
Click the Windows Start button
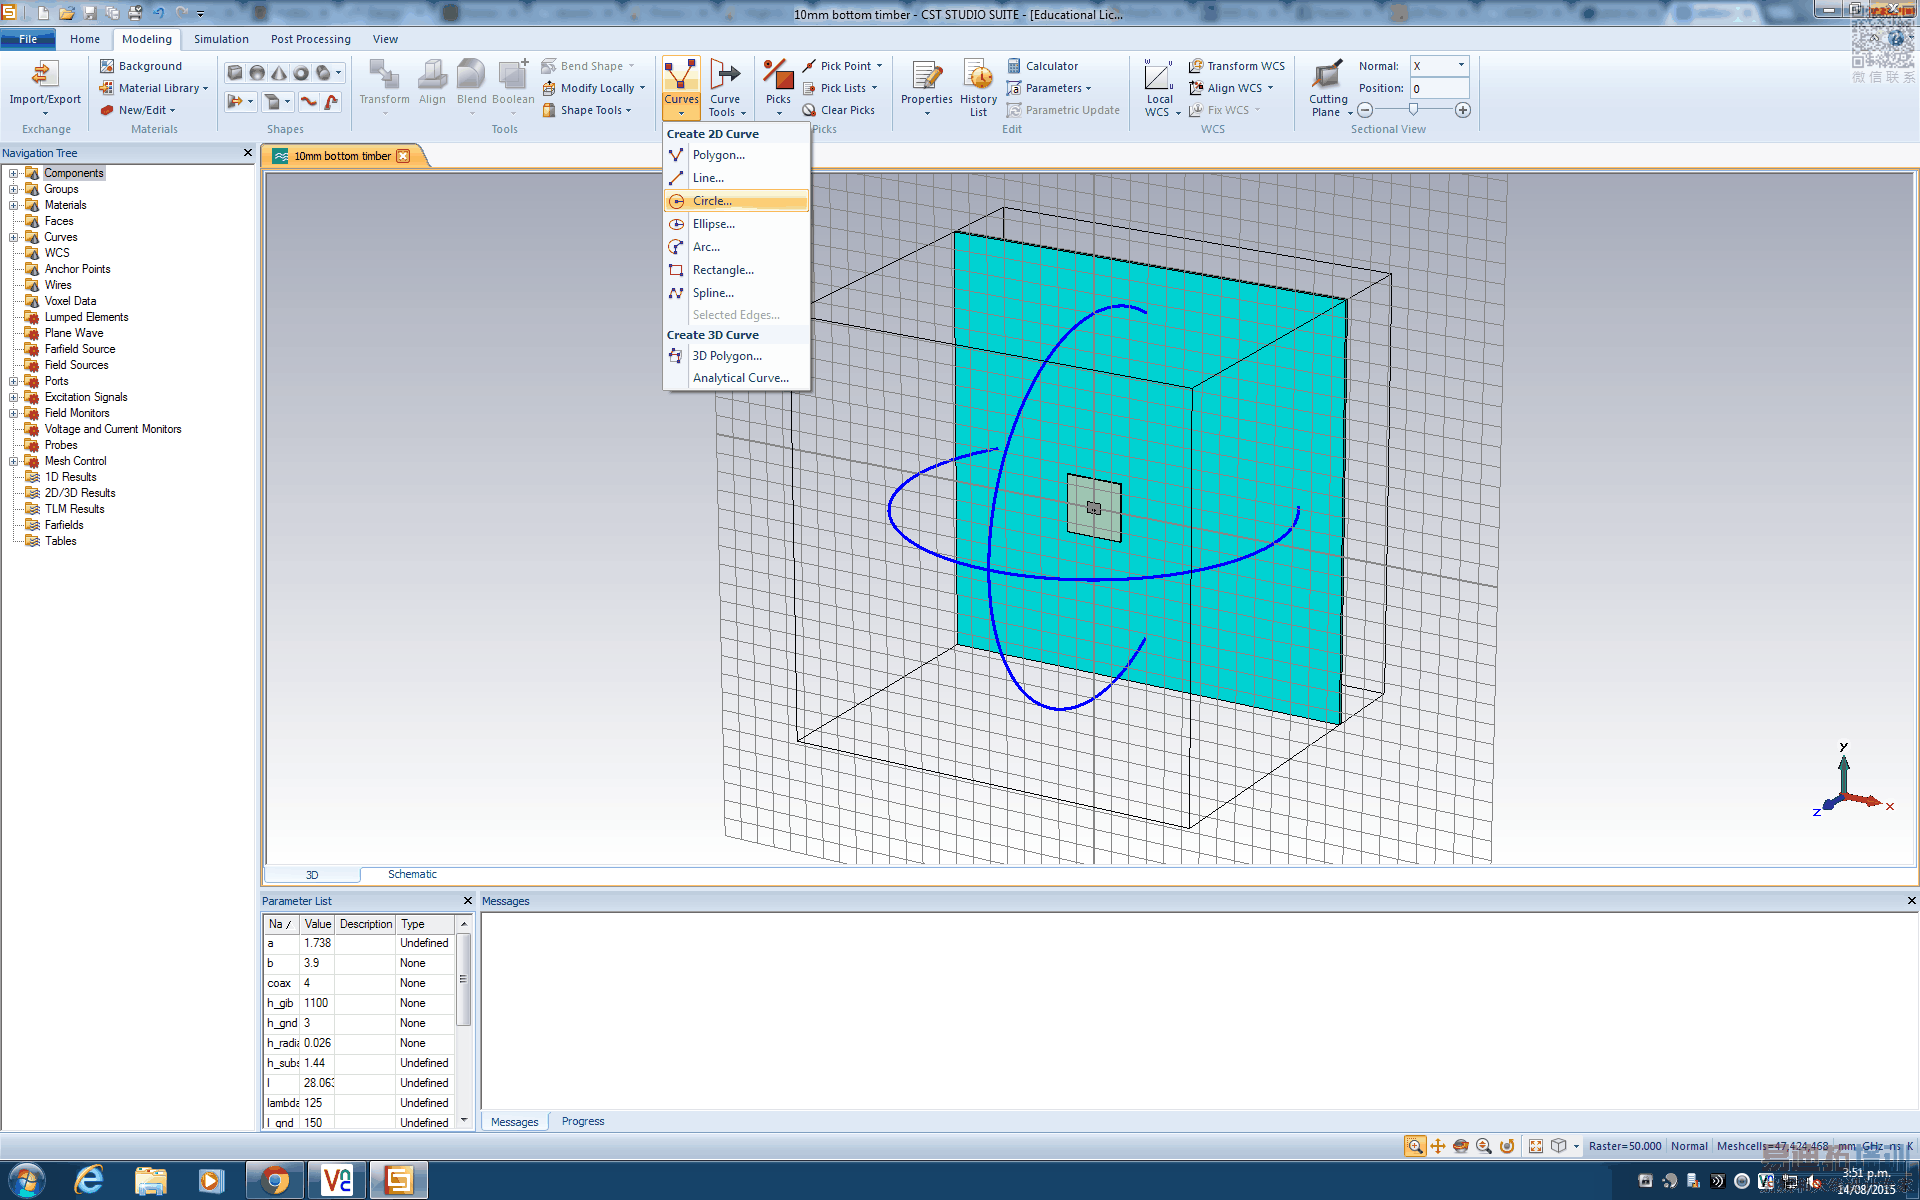pyautogui.click(x=27, y=1181)
